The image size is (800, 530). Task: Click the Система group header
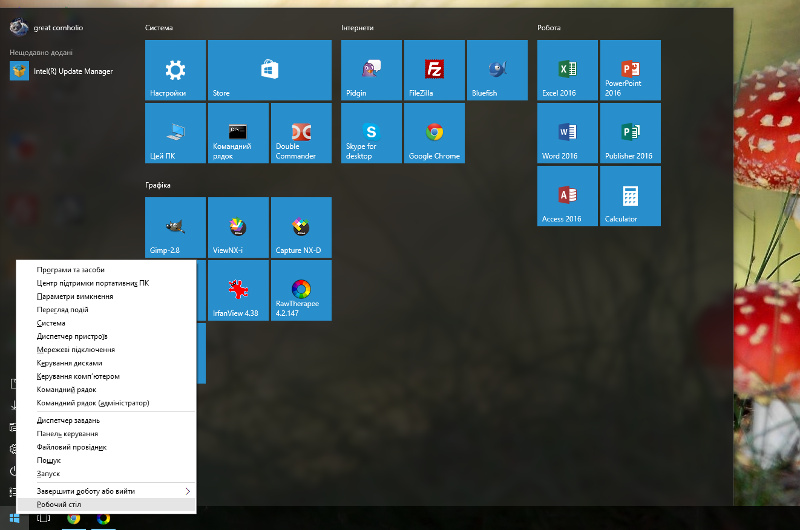(x=159, y=28)
